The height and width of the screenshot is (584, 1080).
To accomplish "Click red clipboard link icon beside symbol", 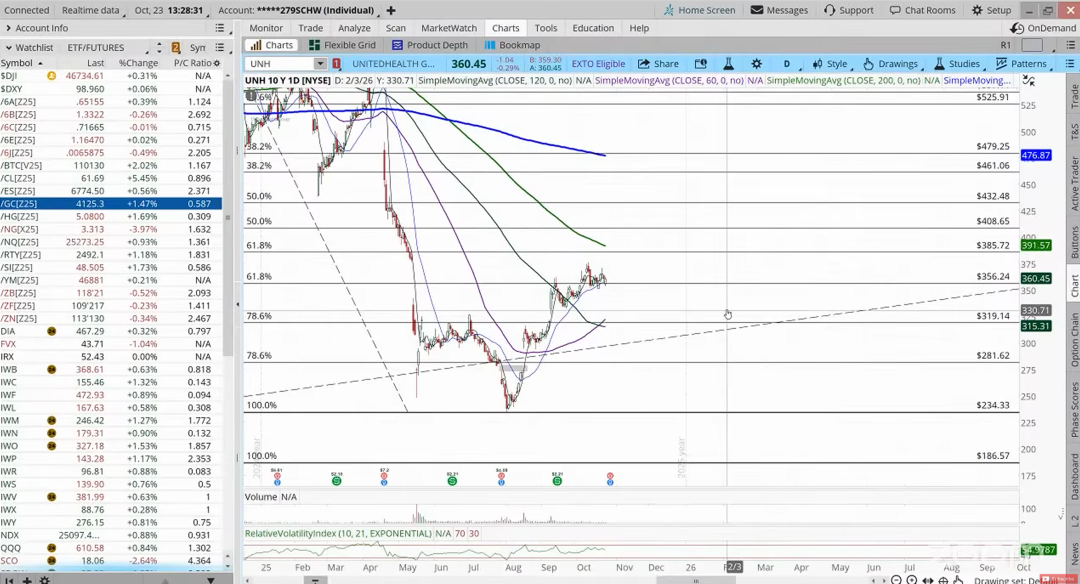I will click(x=336, y=63).
